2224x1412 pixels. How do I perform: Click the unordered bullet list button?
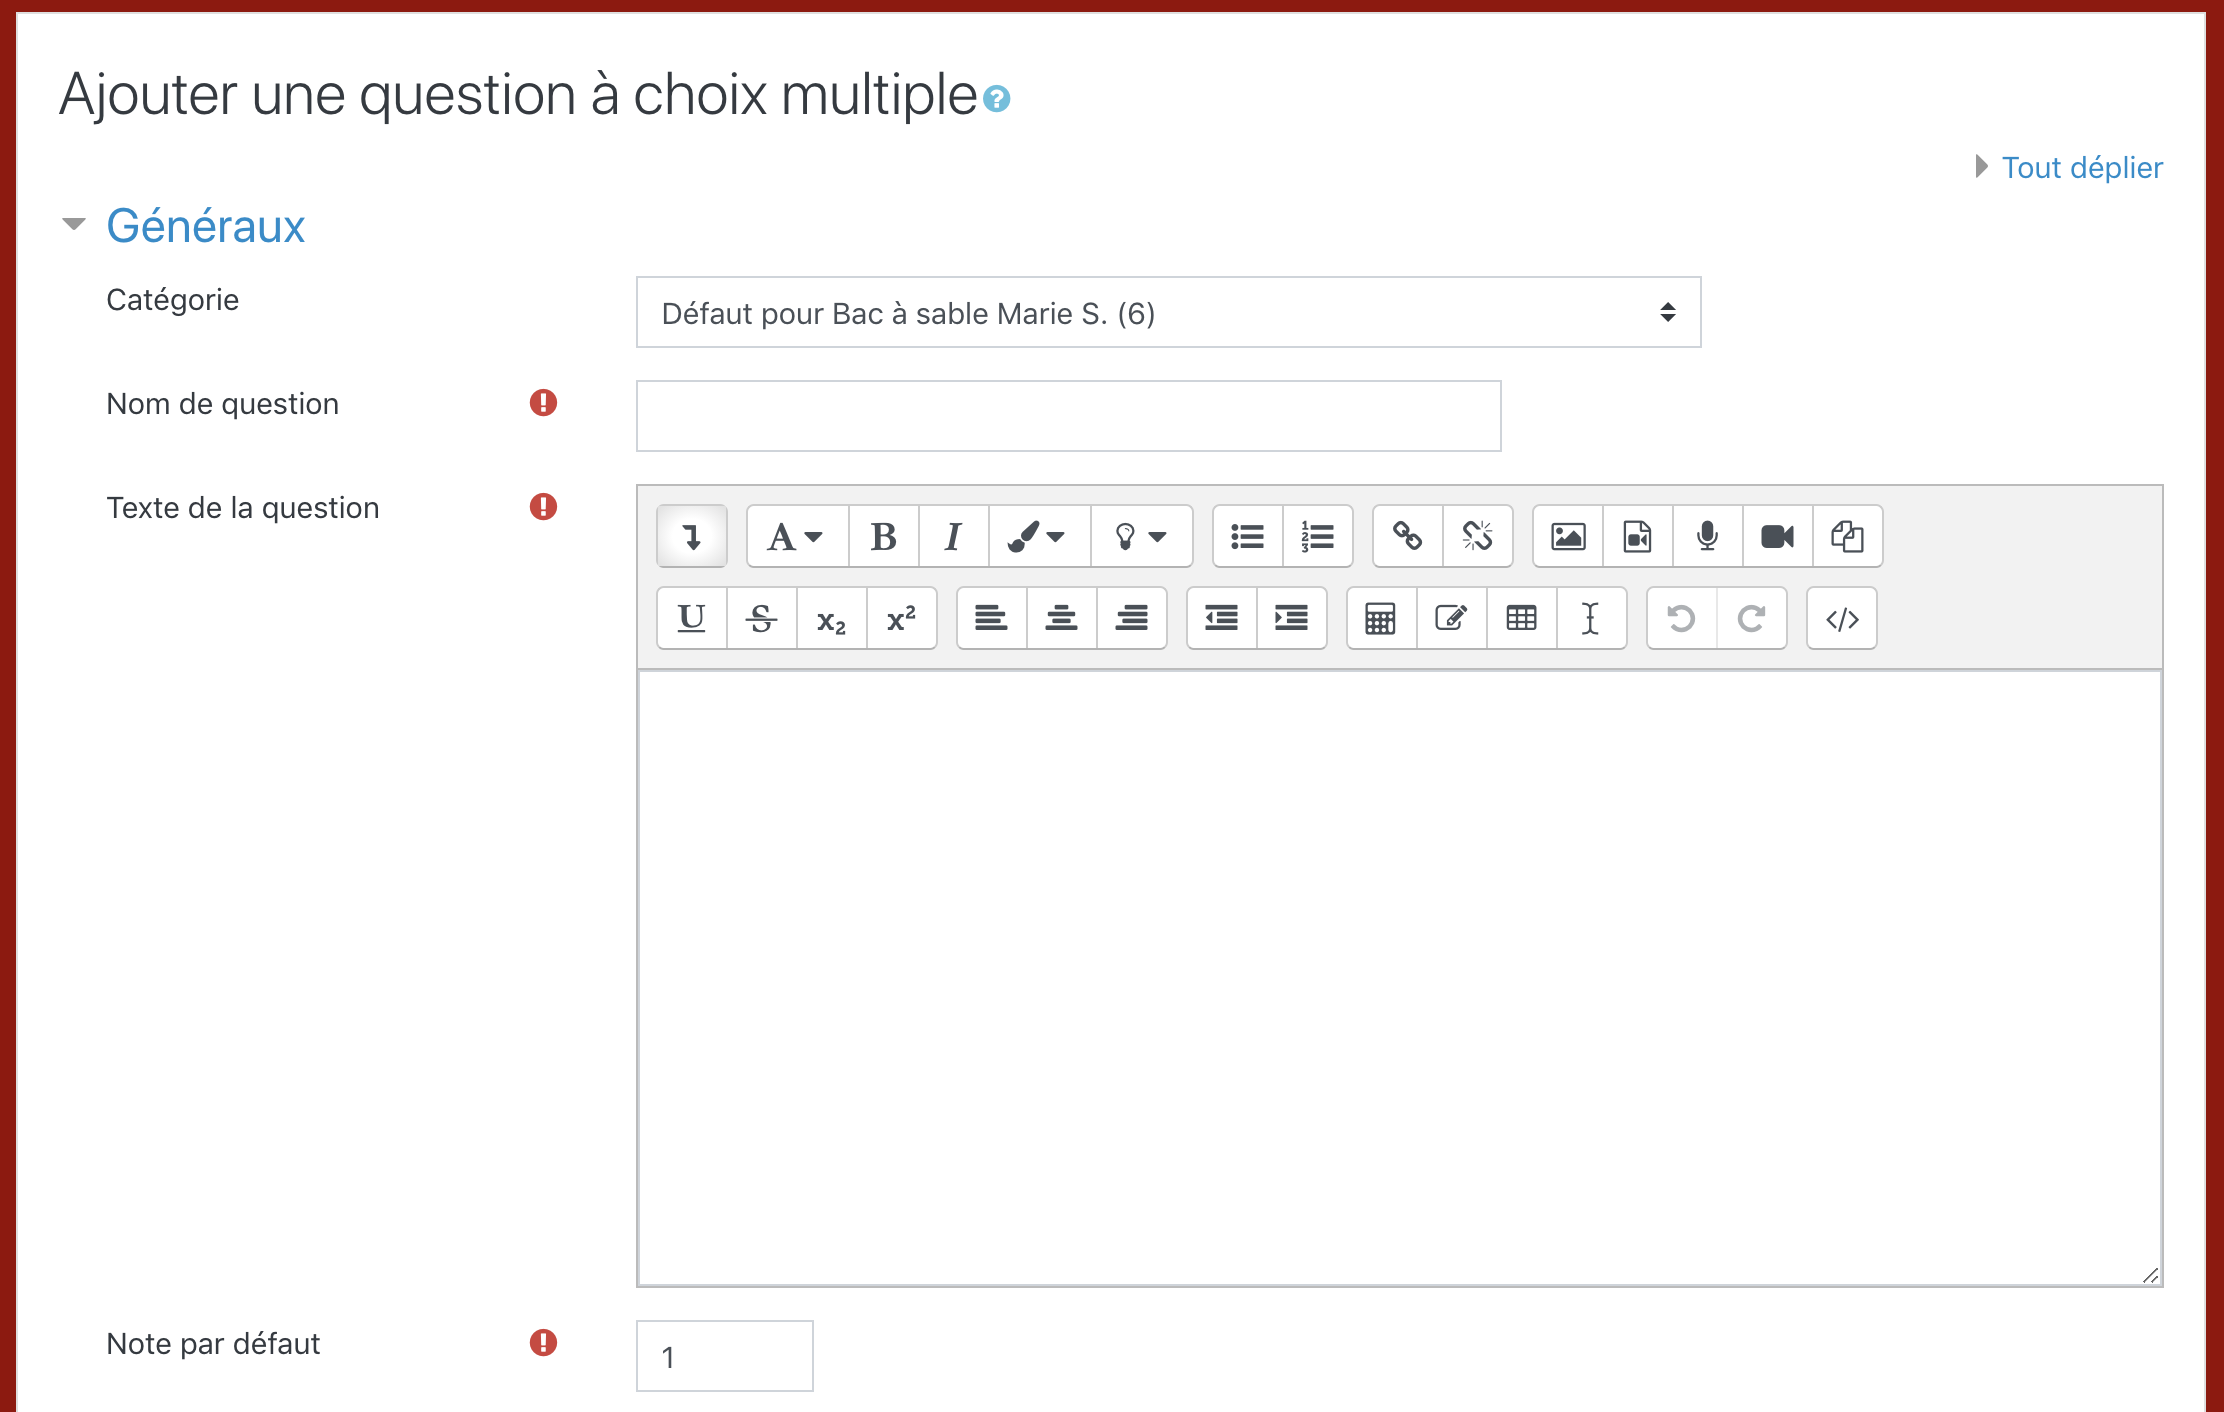(1247, 537)
